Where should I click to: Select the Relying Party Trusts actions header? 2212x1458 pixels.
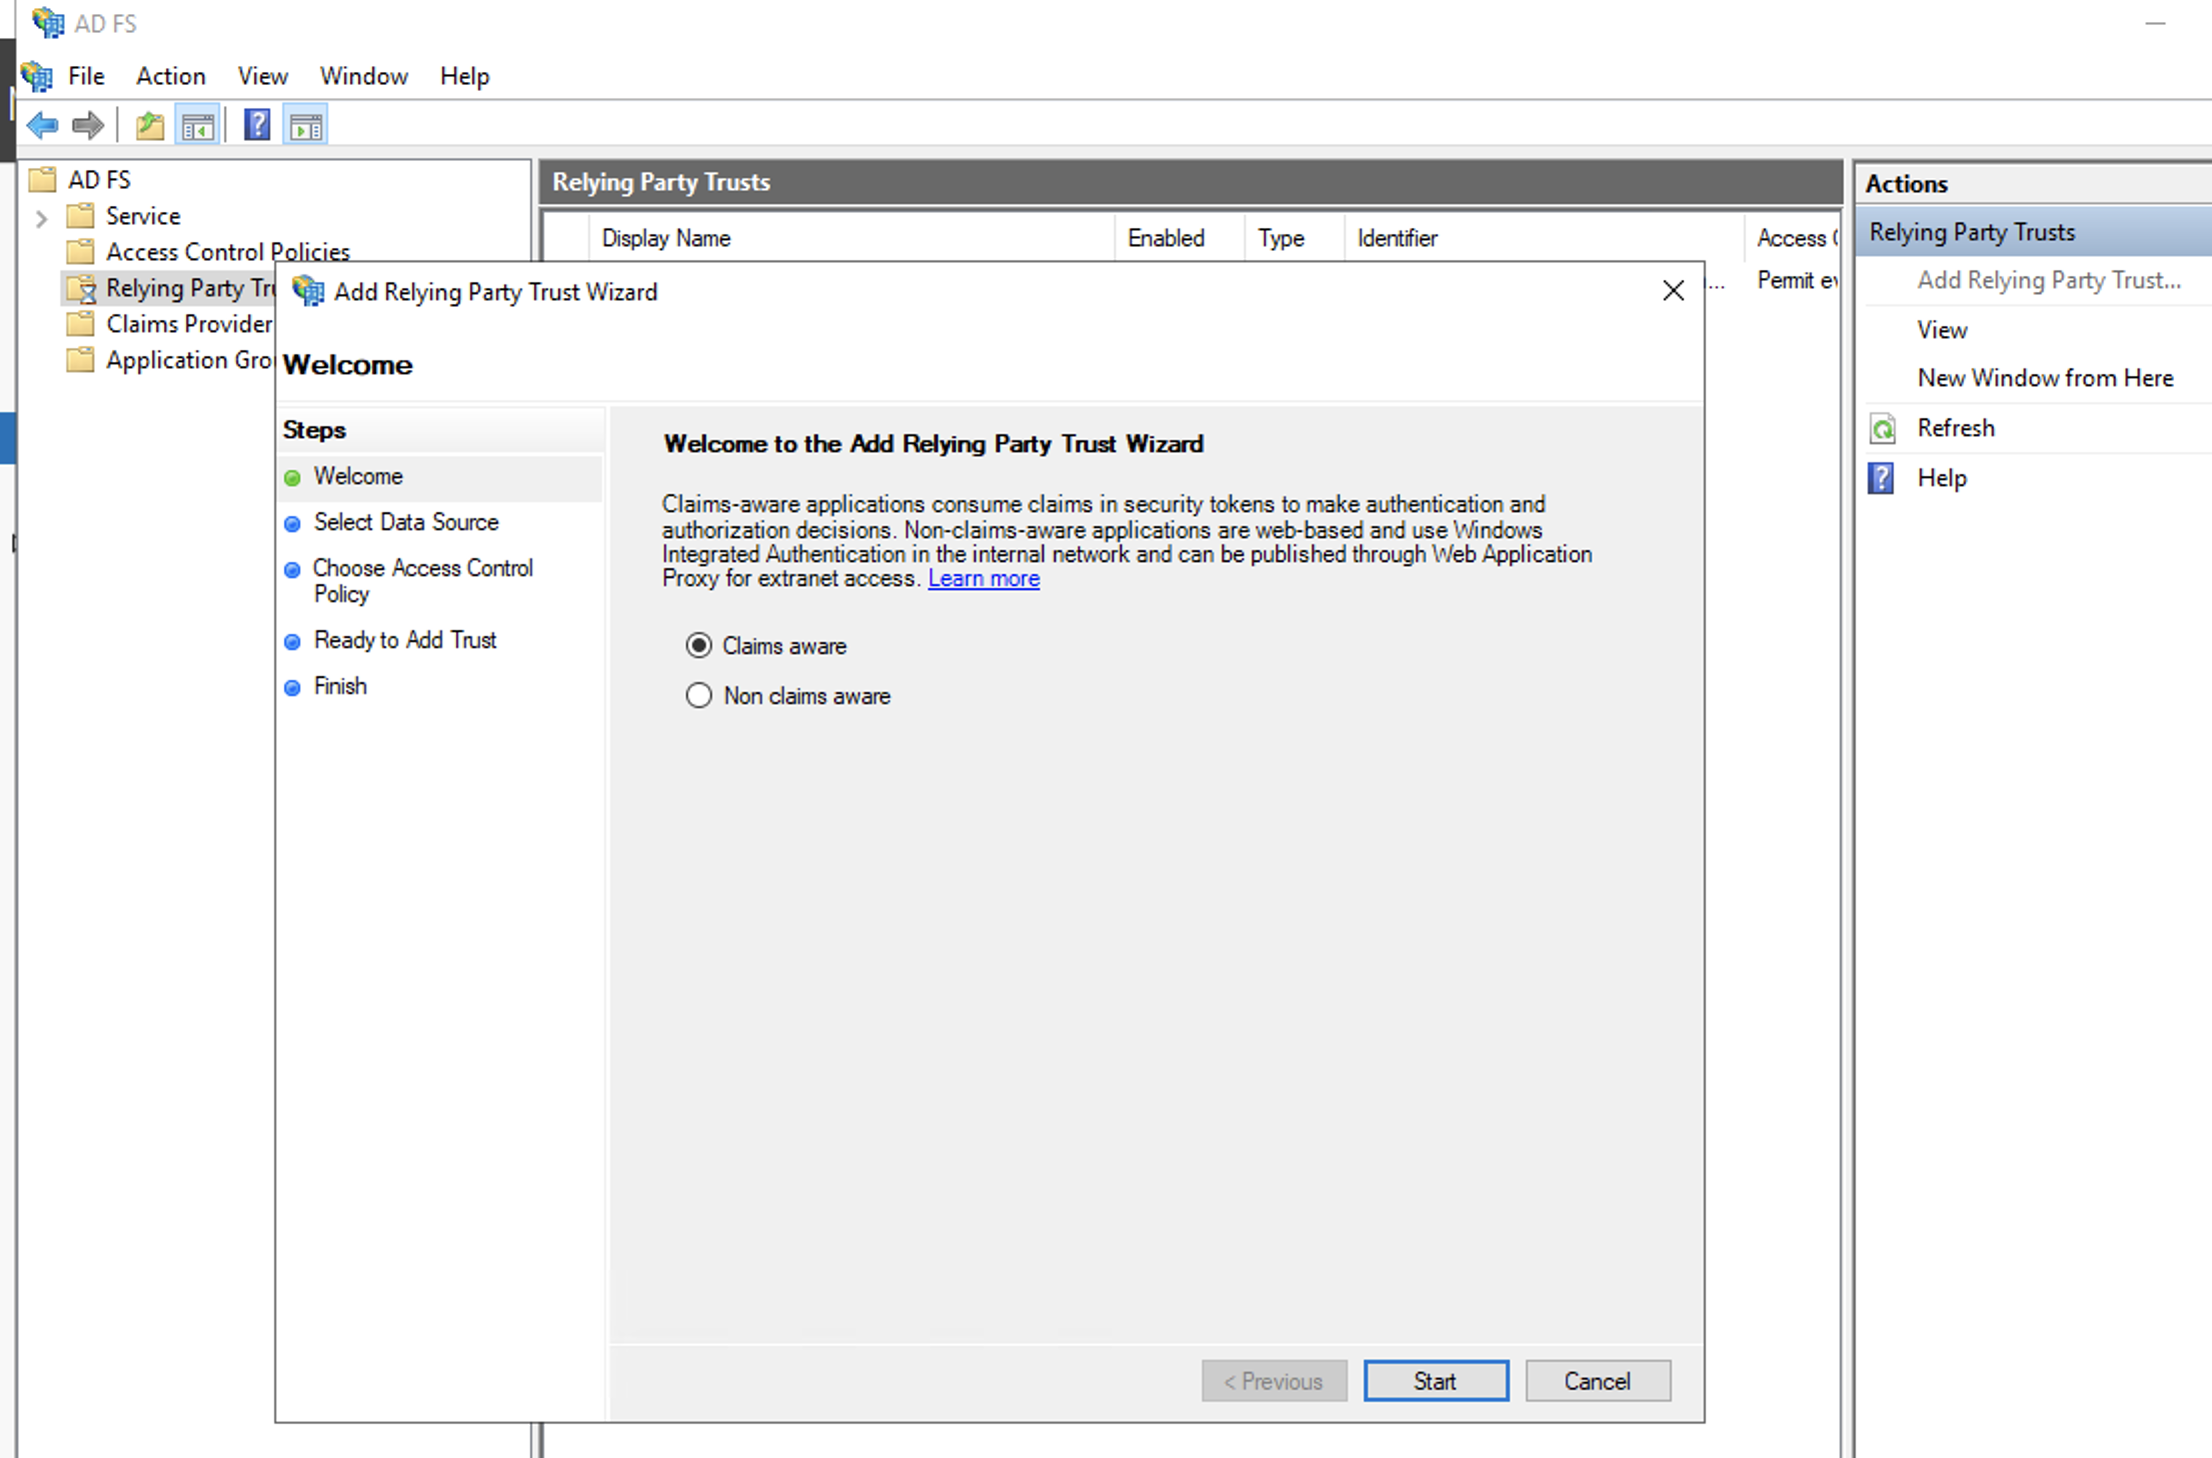pos(2034,232)
